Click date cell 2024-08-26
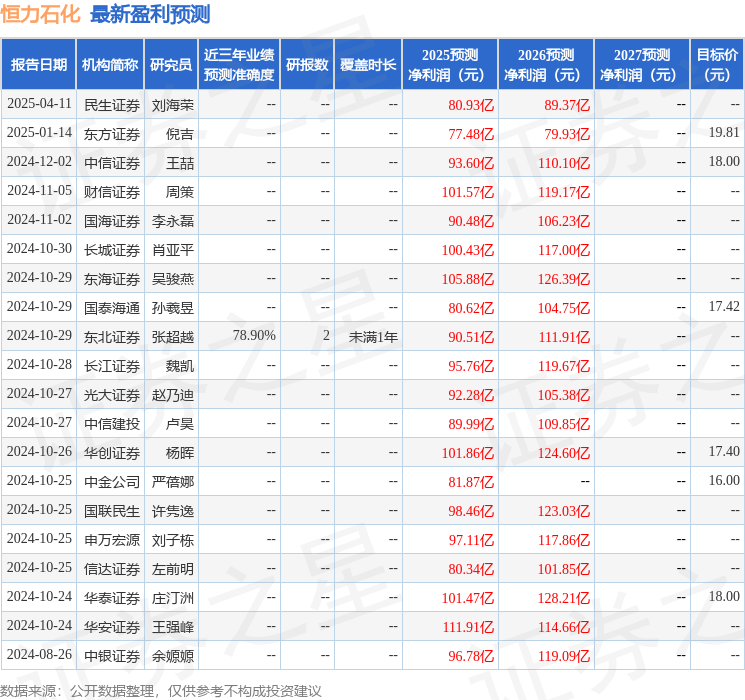 [39, 654]
